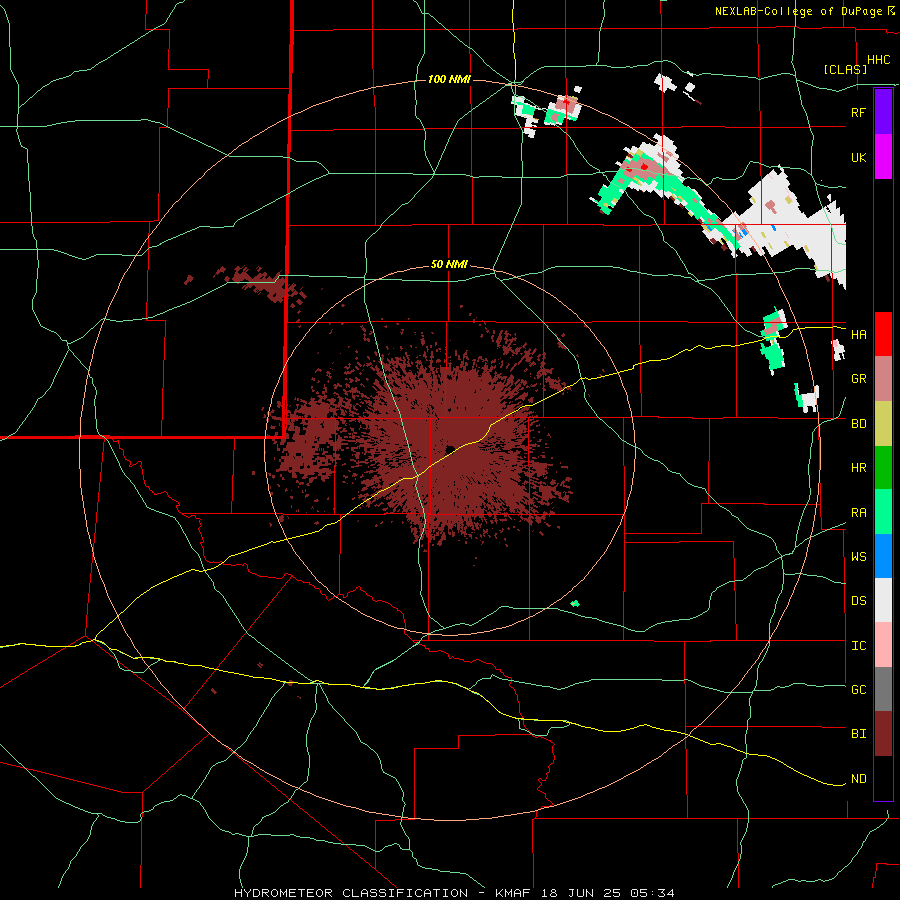Click the ND legend label
Screen dimensions: 900x900
pos(858,779)
